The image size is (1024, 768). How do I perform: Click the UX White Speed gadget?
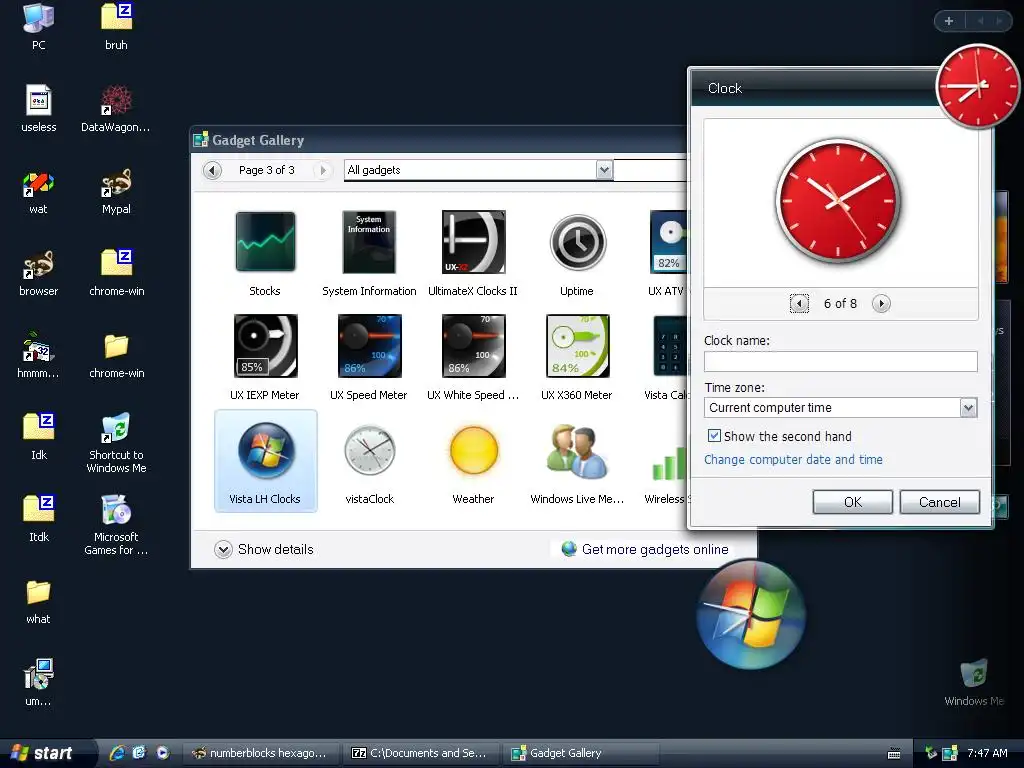click(473, 346)
